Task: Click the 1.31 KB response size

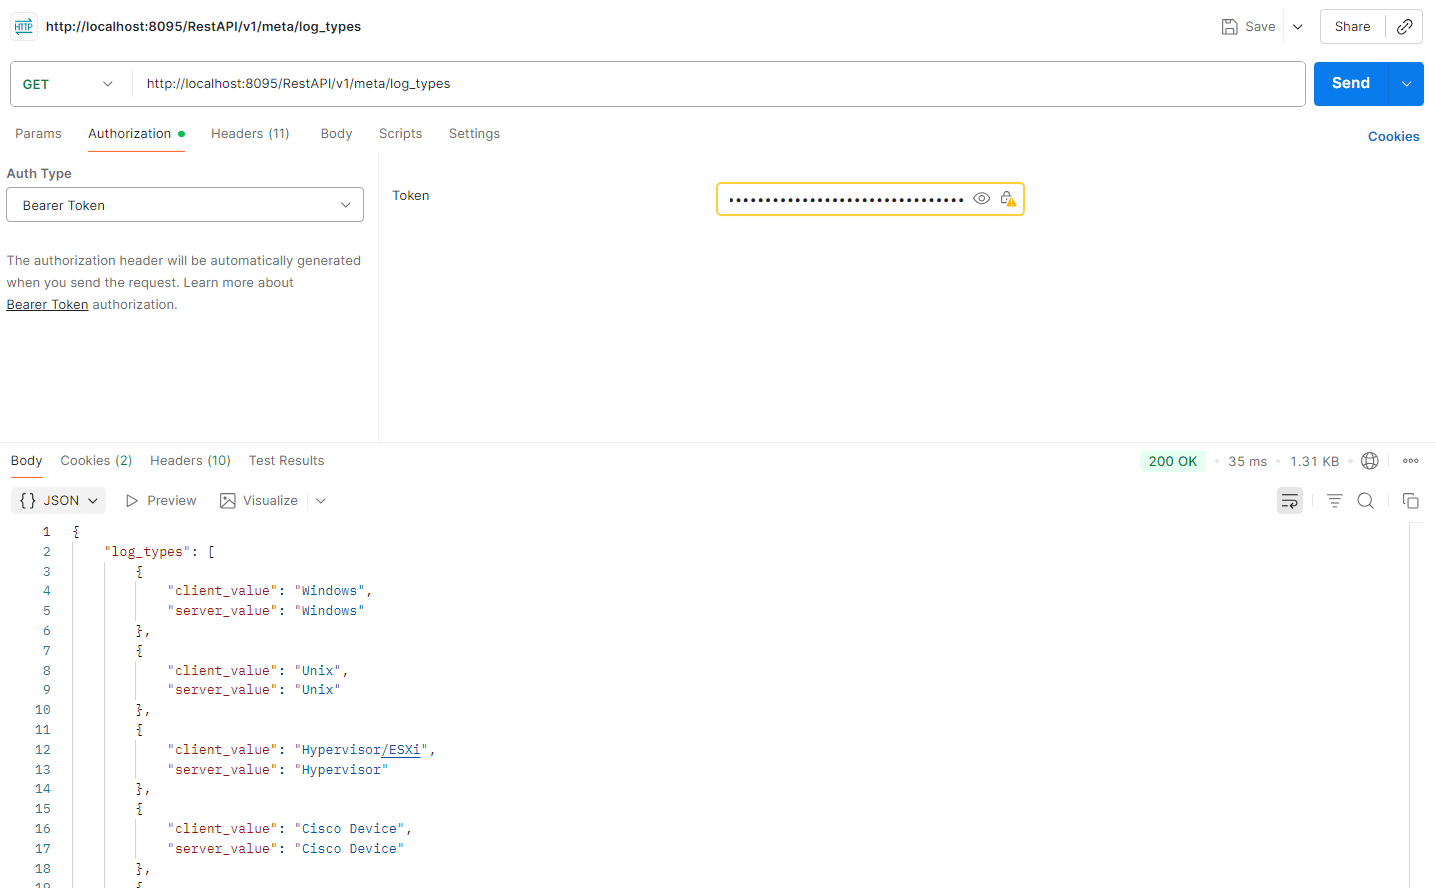Action: pos(1314,462)
